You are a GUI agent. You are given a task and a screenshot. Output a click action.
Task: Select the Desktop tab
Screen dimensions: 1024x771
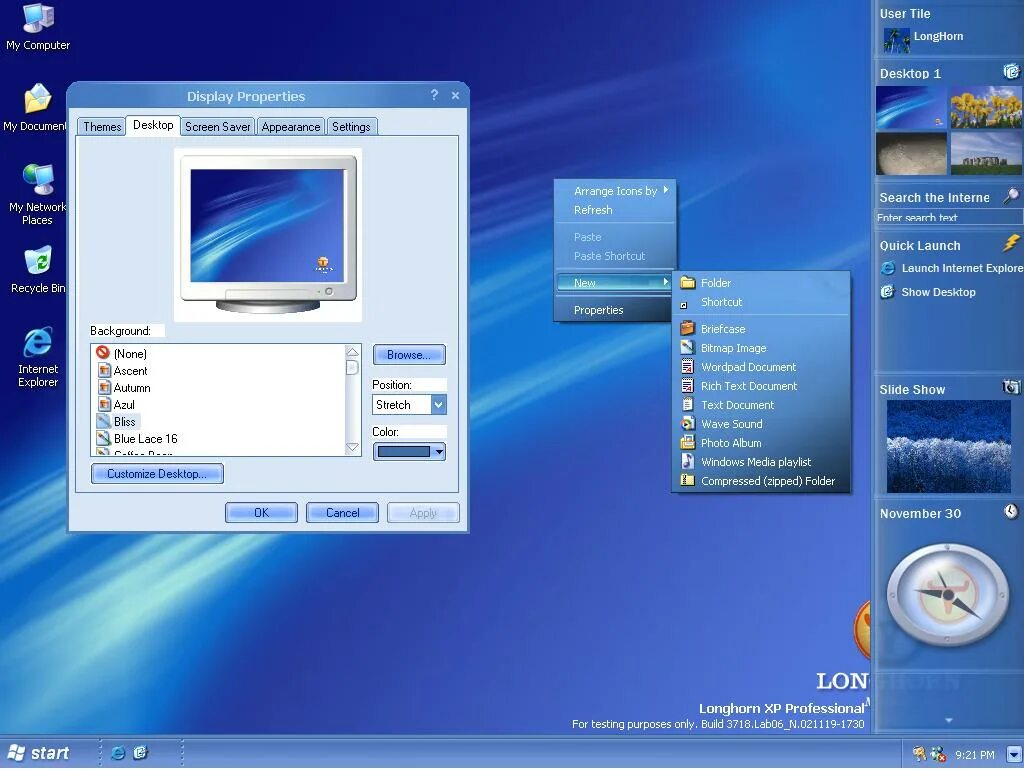(153, 125)
